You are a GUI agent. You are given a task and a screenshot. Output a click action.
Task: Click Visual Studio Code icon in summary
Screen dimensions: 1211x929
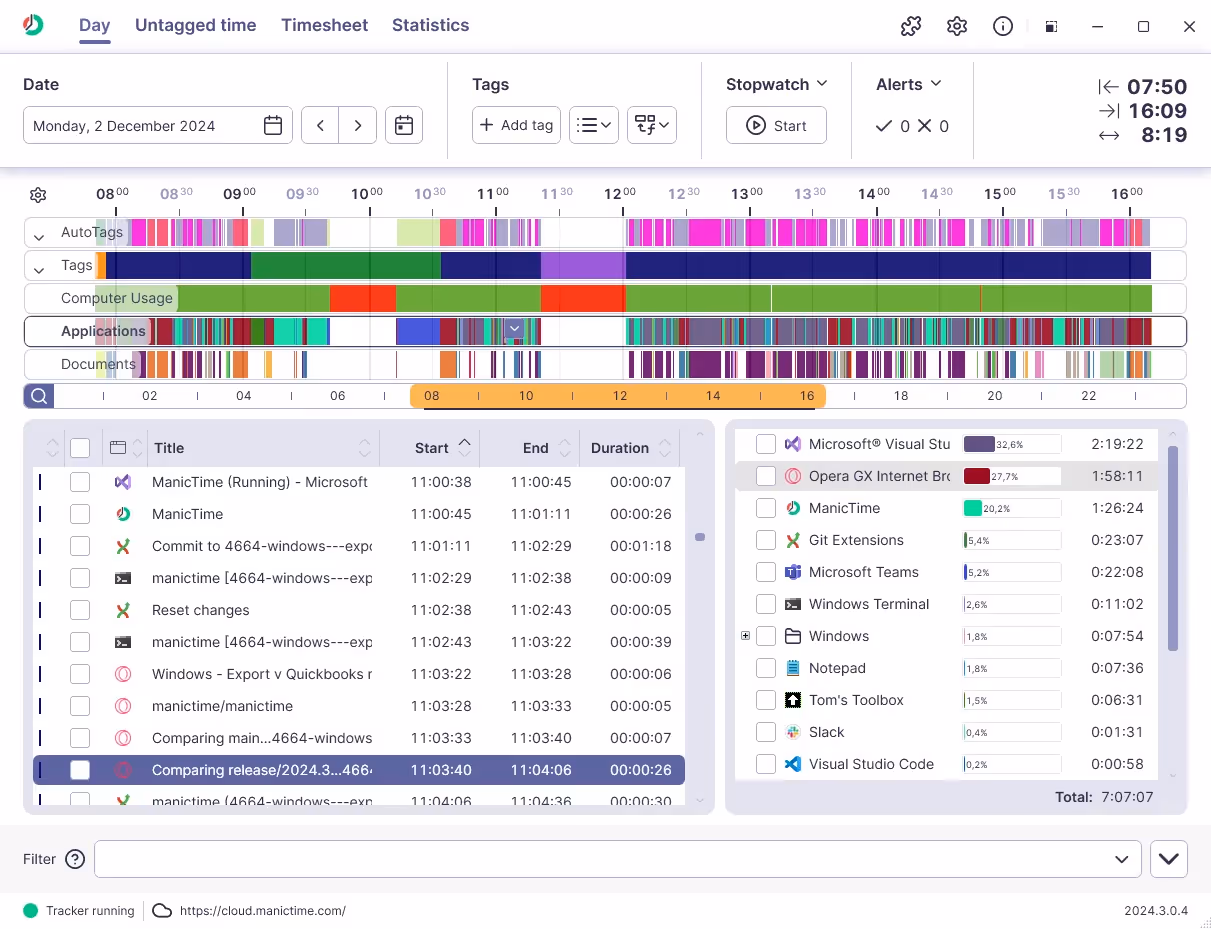(x=793, y=764)
